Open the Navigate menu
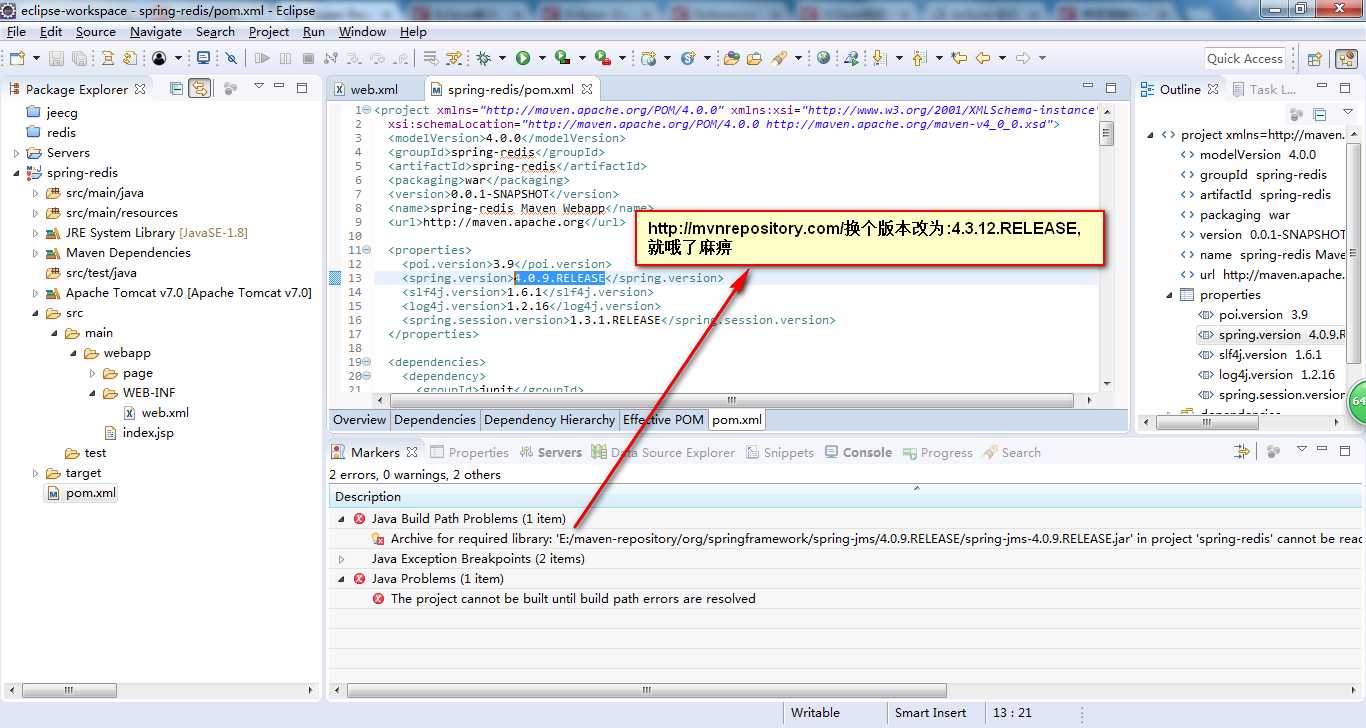1366x728 pixels. point(156,32)
